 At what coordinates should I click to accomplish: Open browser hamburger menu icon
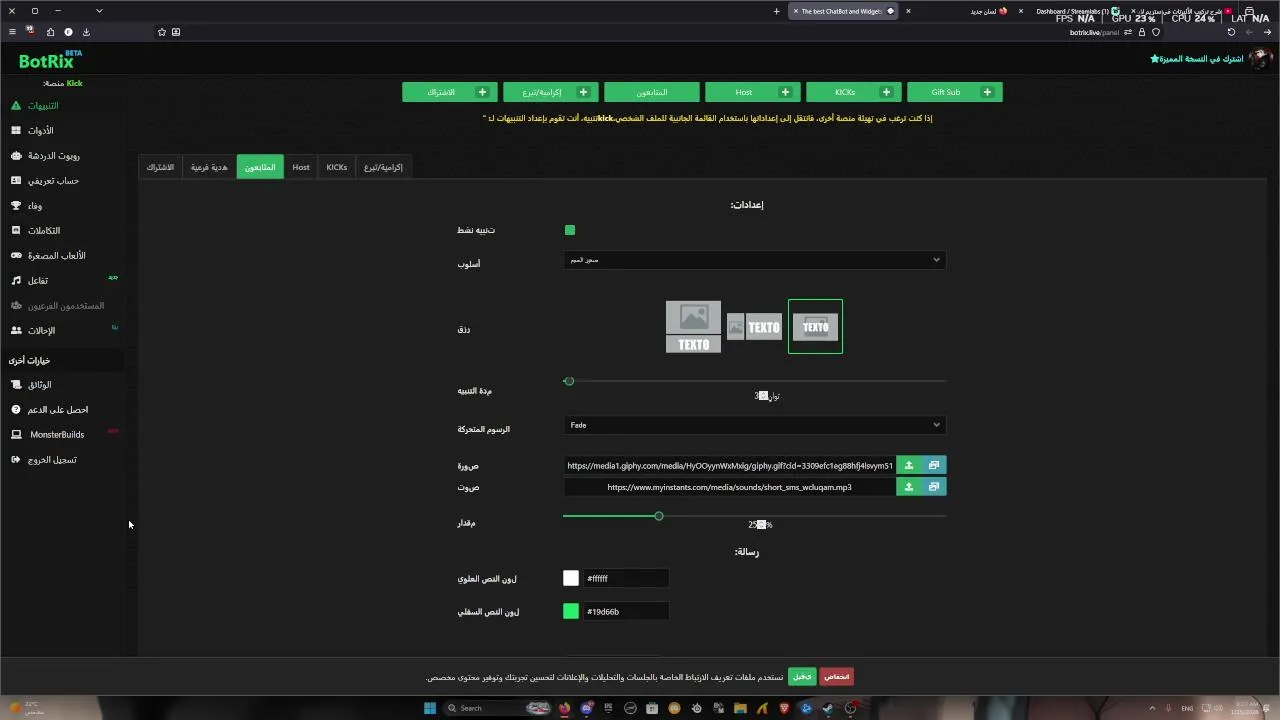pos(12,32)
